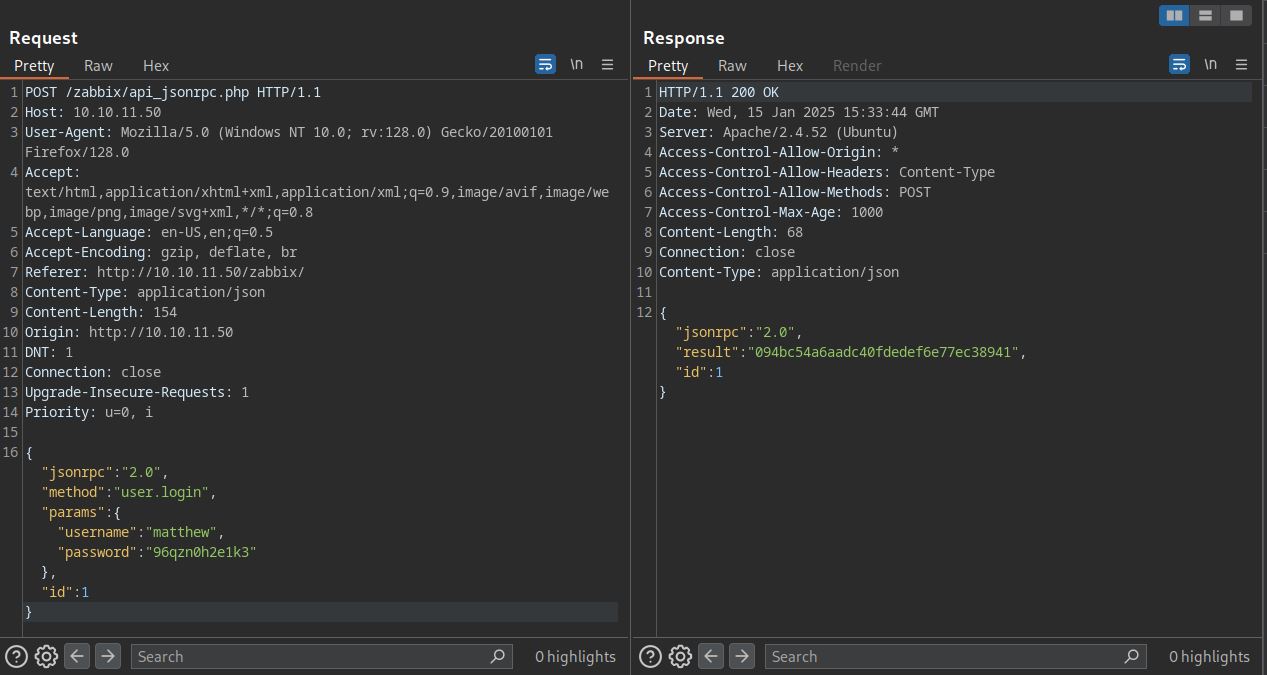Click the Request Search input field

(x=310, y=656)
